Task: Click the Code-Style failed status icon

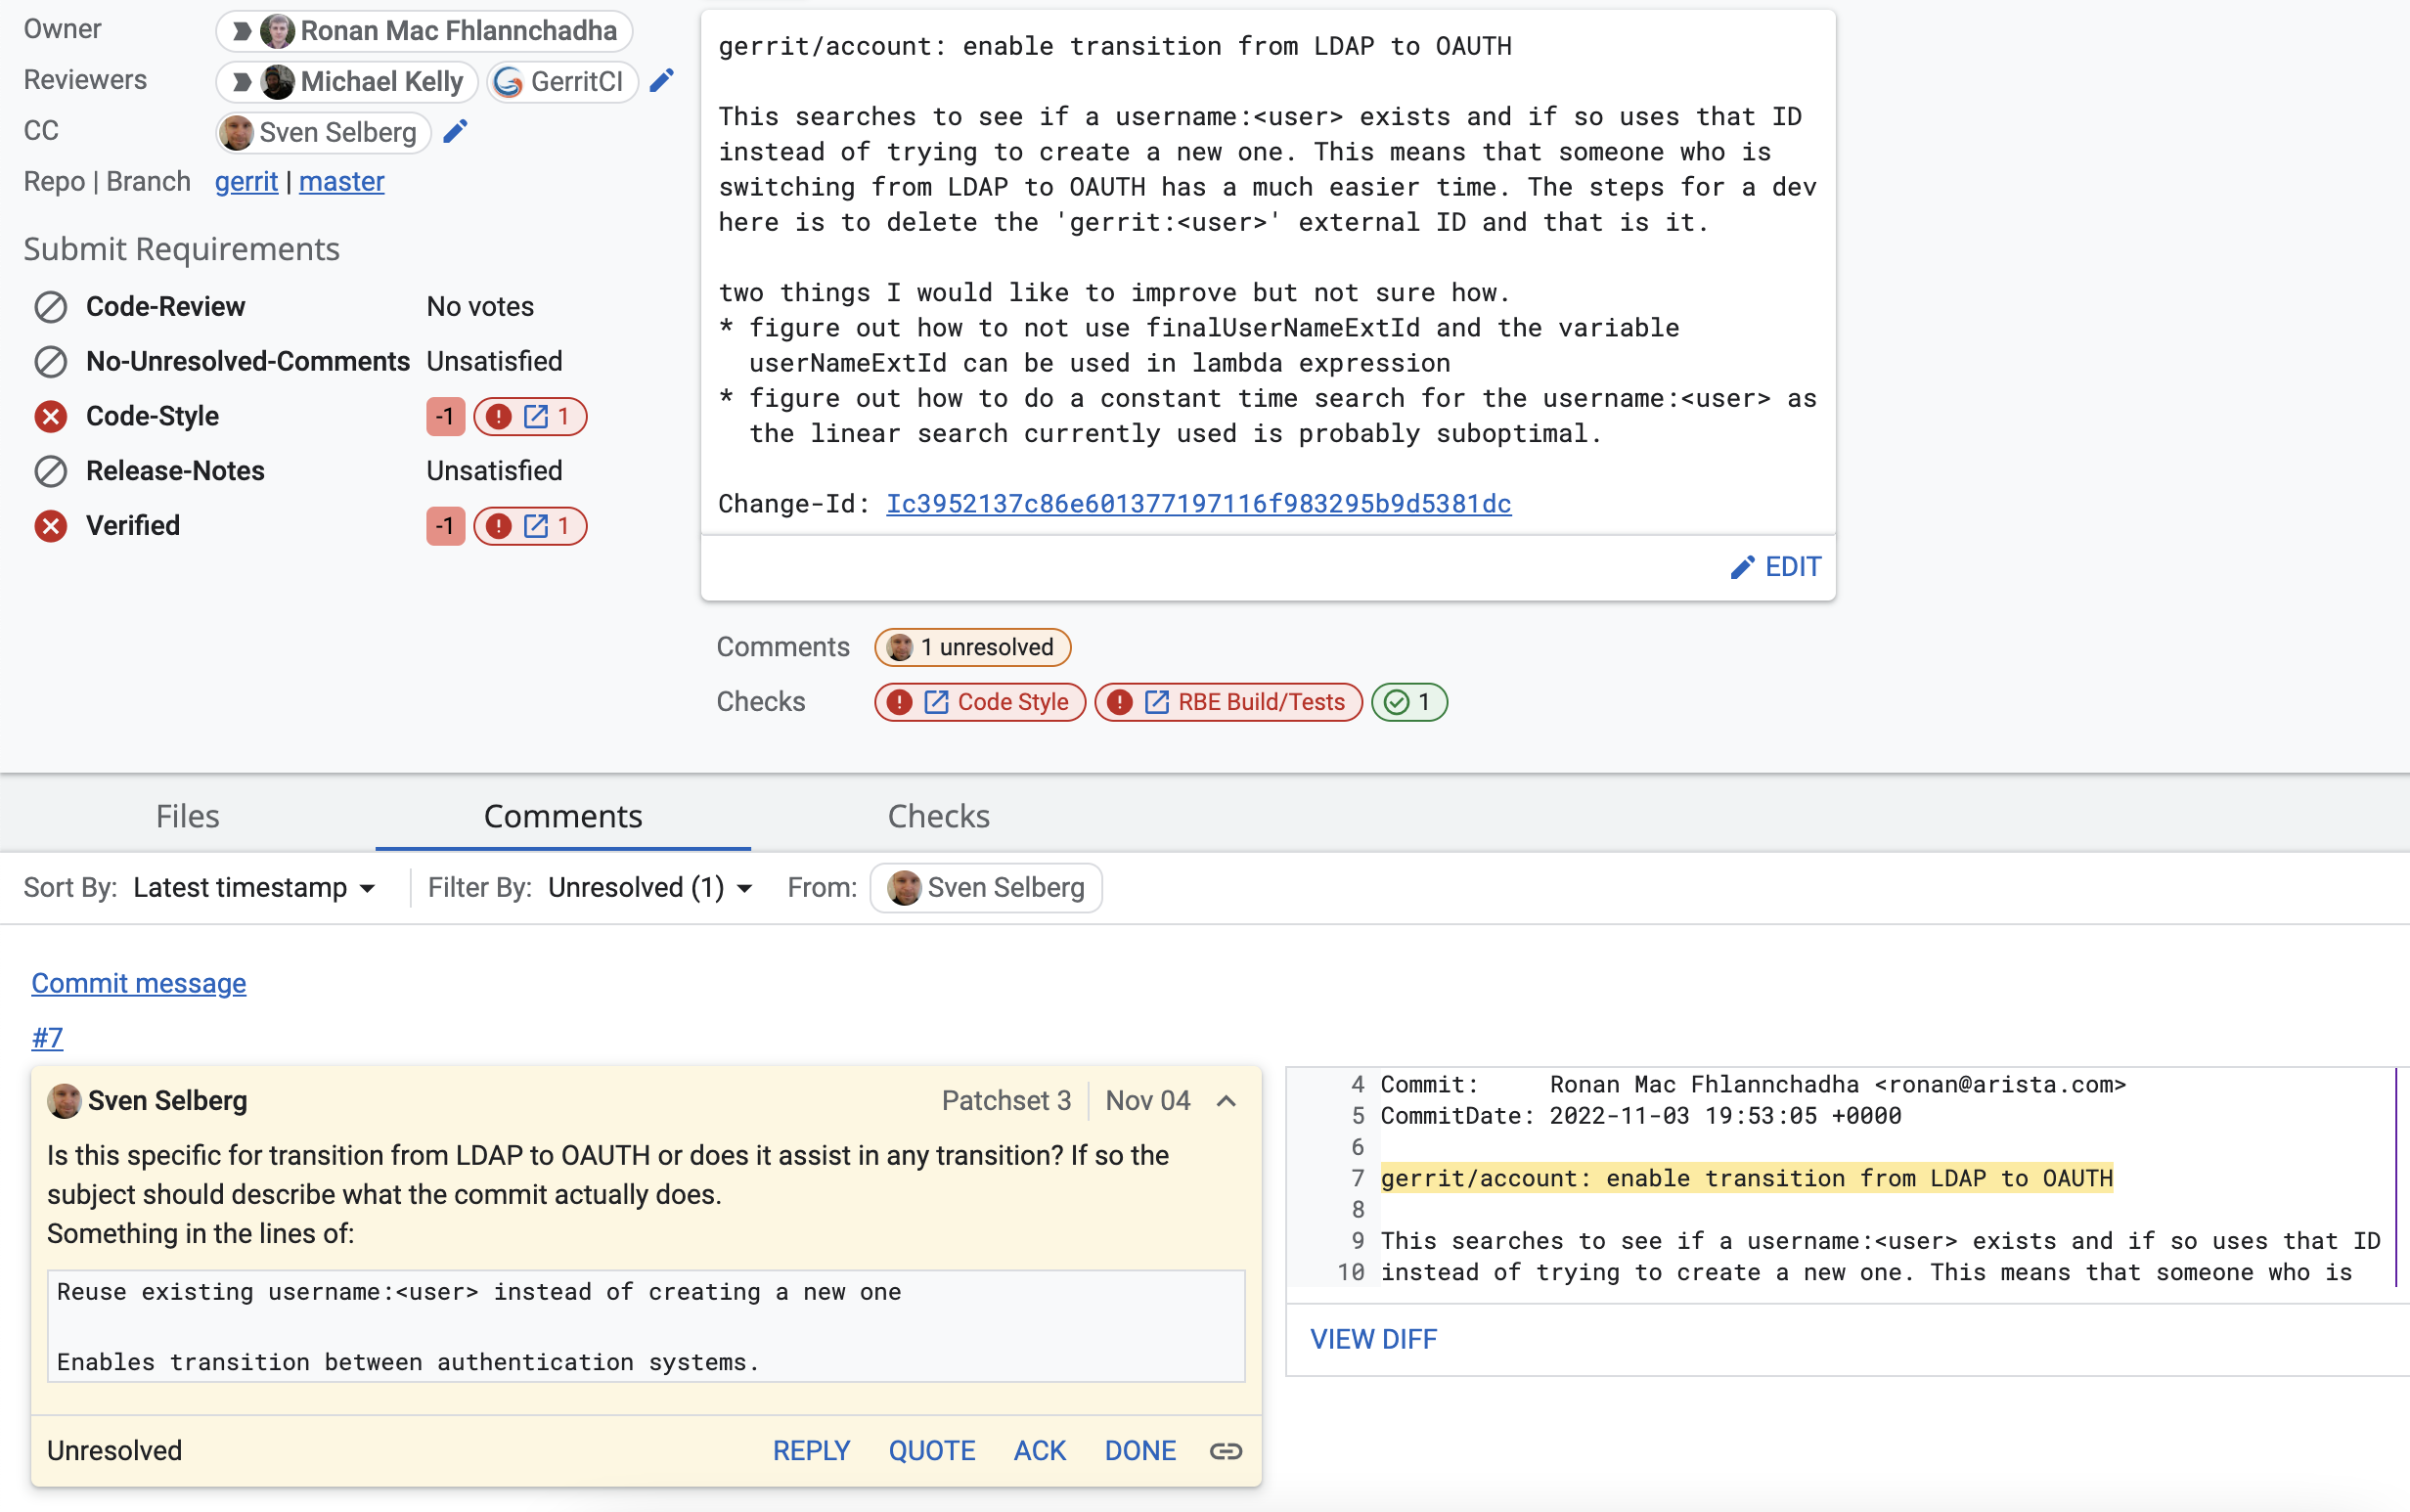Action: tap(51, 416)
